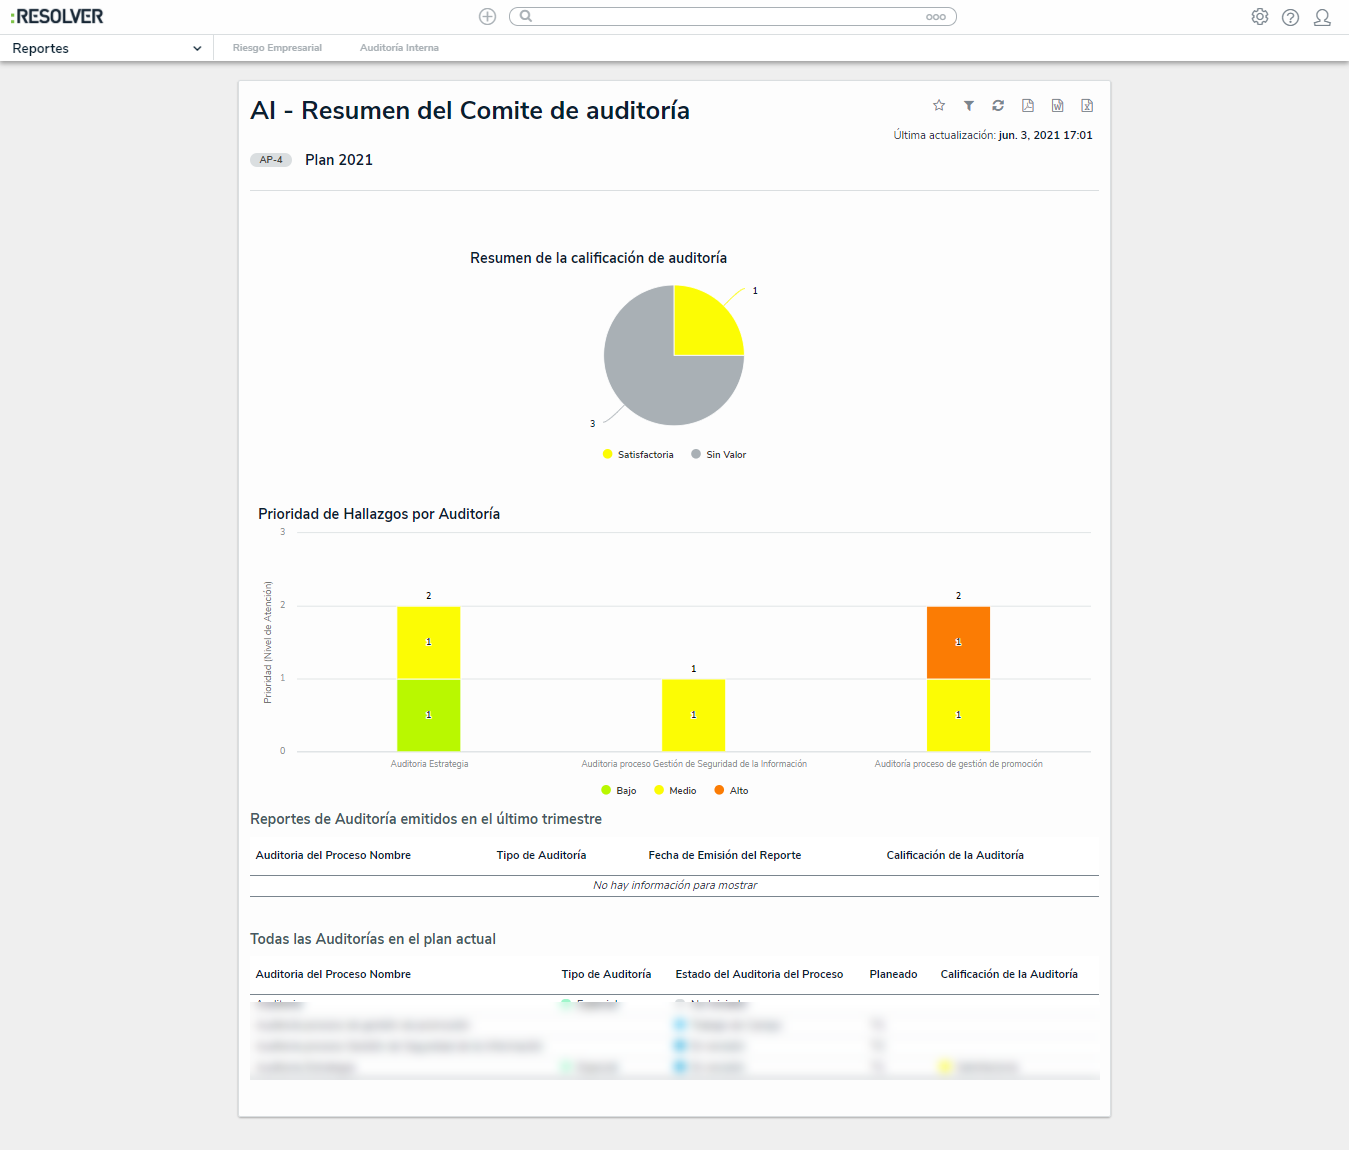
Task: Open the user profile icon
Action: [x=1322, y=17]
